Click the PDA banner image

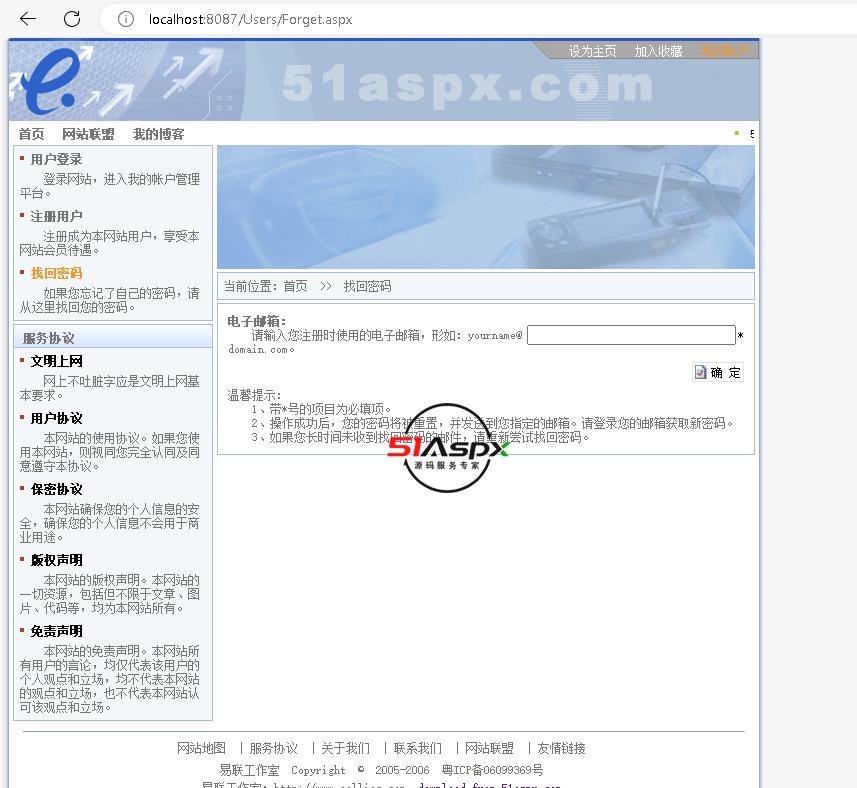(486, 207)
